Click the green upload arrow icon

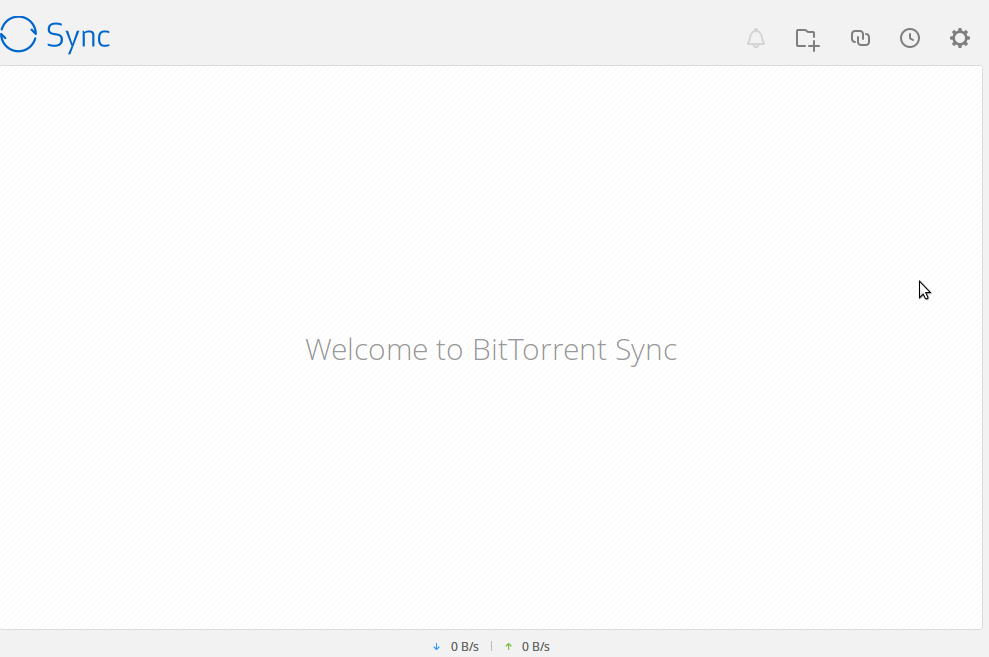click(x=508, y=647)
